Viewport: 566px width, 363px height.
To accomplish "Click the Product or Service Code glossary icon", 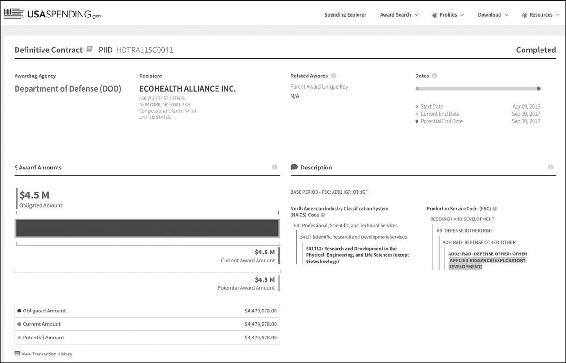I will tap(495, 209).
